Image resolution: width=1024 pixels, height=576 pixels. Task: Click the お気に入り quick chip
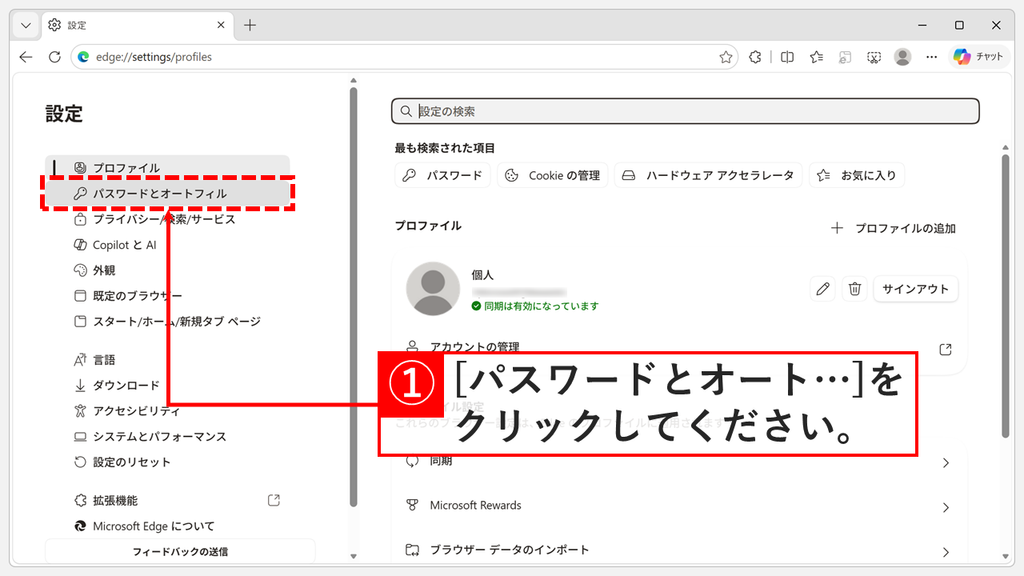(x=857, y=175)
